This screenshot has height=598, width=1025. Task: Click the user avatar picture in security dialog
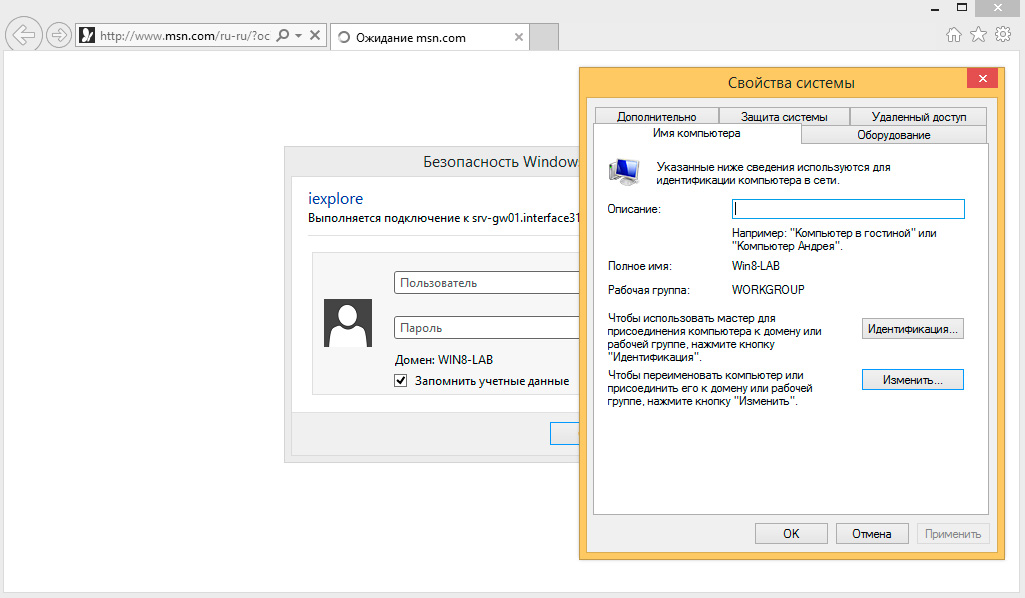(x=348, y=323)
